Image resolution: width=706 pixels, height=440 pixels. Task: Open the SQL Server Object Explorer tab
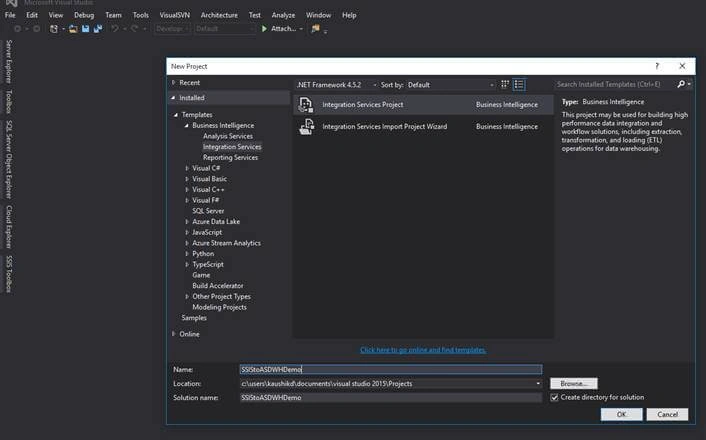coord(9,159)
